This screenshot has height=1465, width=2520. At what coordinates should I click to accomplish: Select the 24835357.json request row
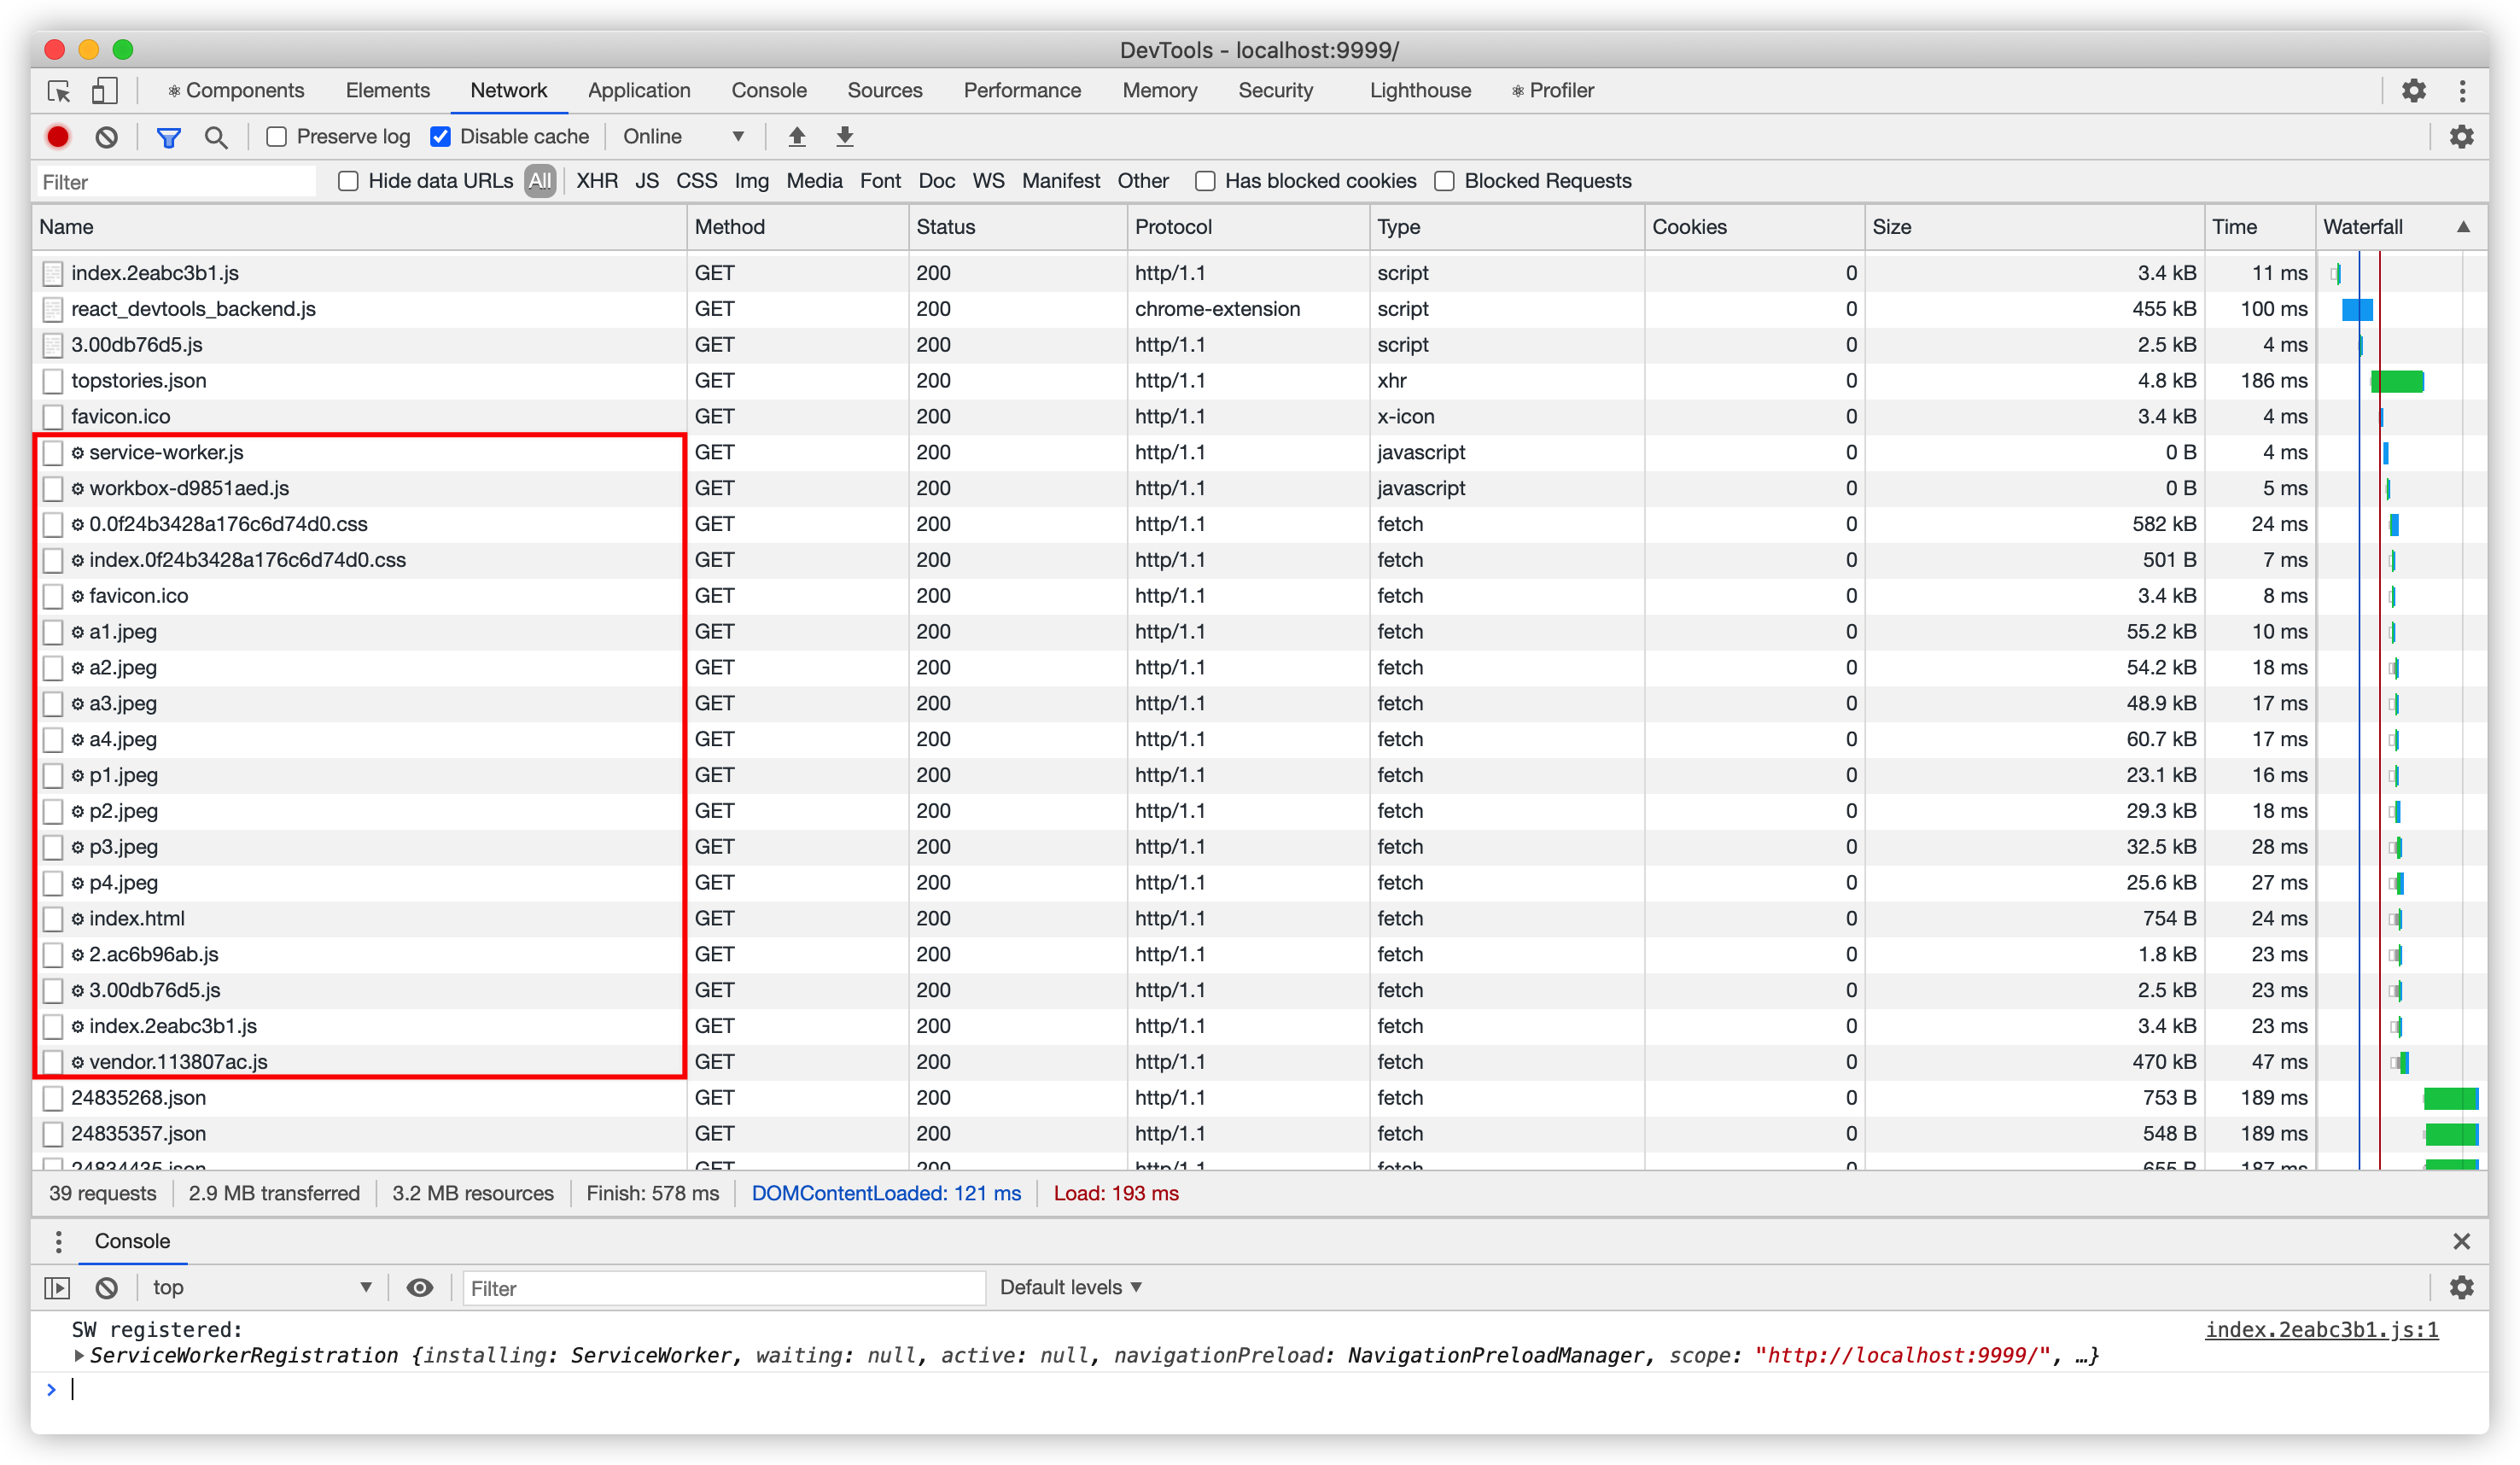click(1260, 1134)
